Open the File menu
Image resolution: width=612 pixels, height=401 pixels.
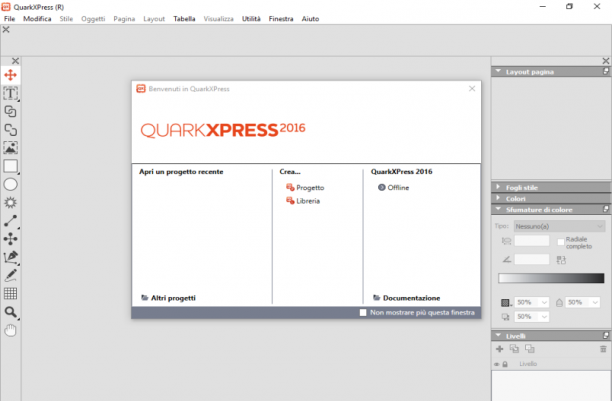9,19
